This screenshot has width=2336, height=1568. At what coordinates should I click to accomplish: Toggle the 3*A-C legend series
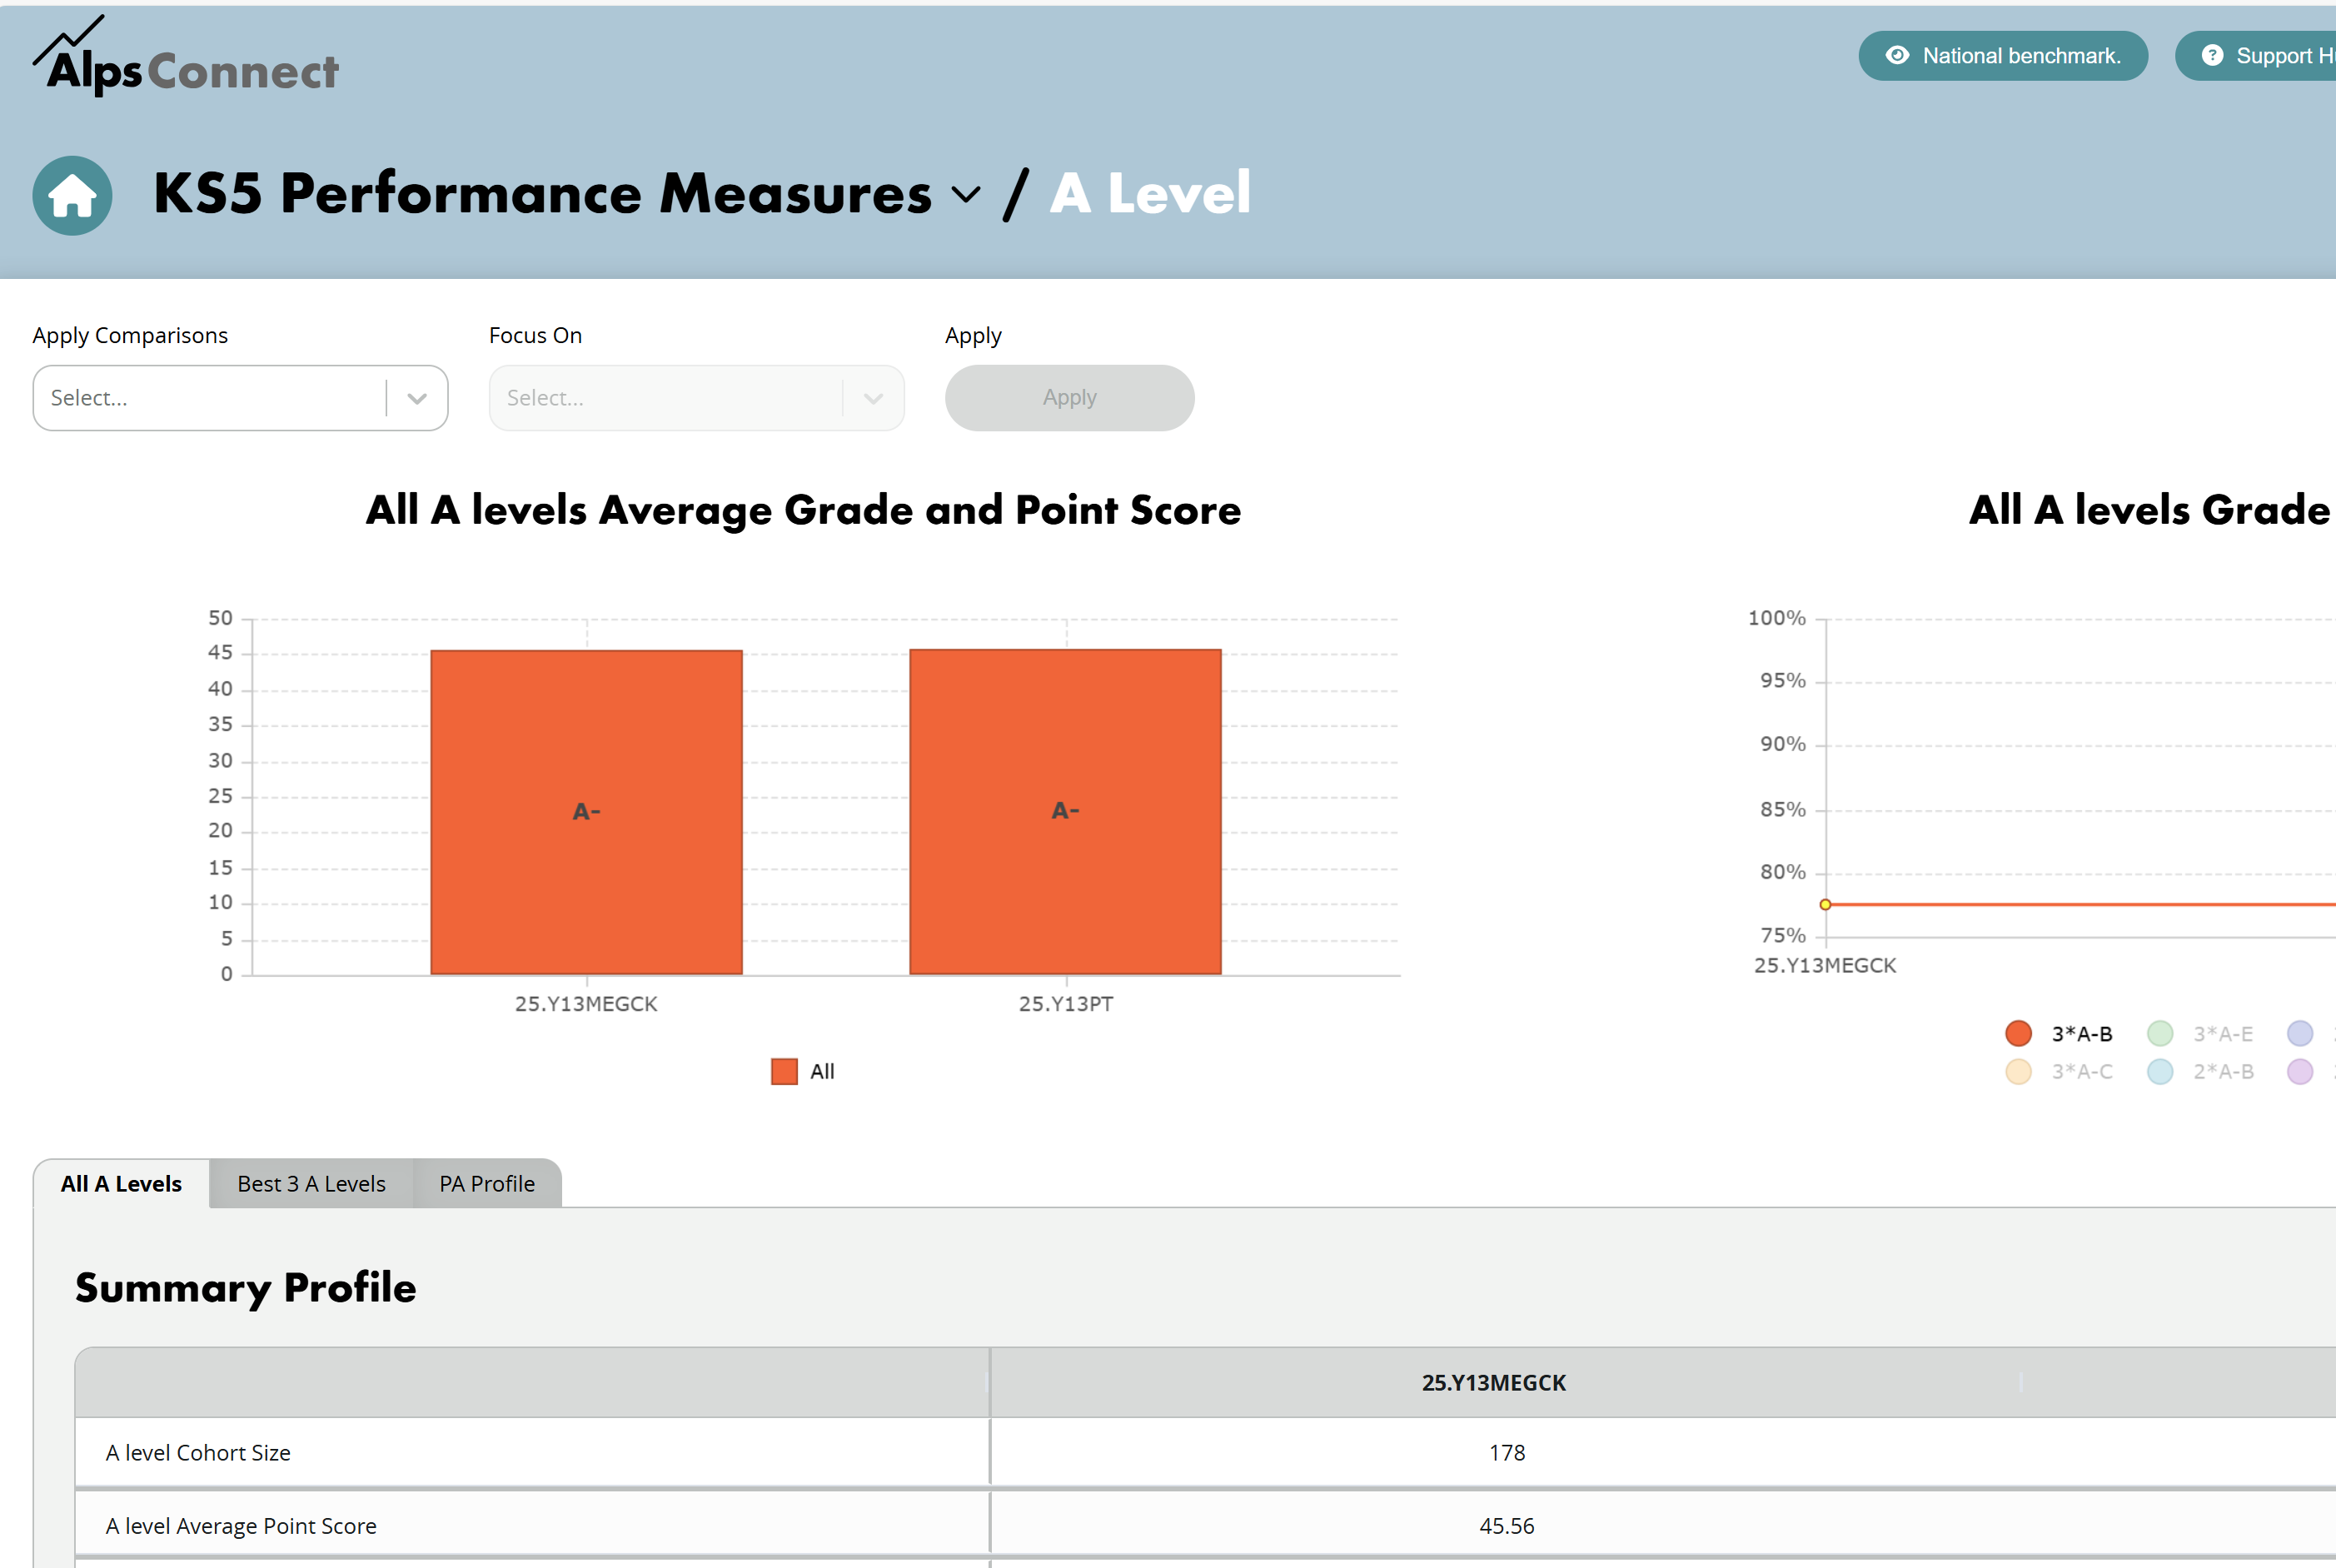(2059, 1071)
